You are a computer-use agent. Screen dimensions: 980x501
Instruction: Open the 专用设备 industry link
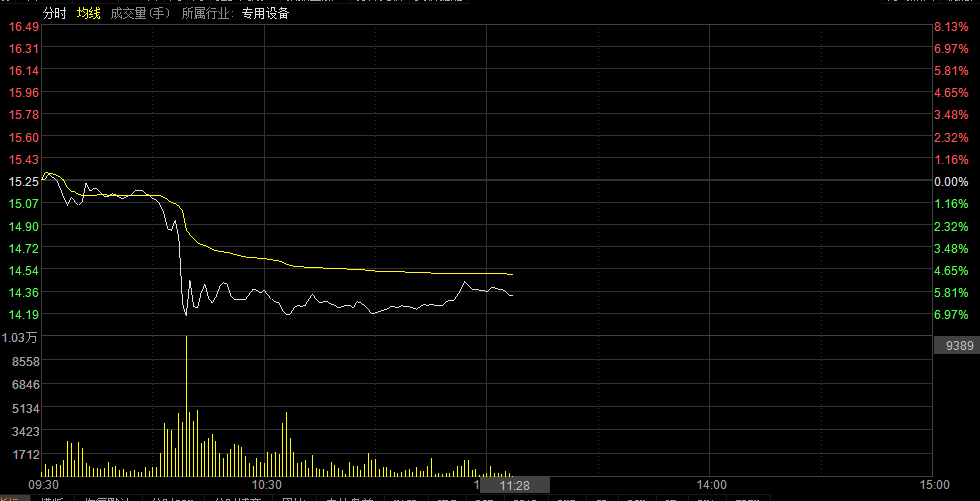[x=265, y=14]
